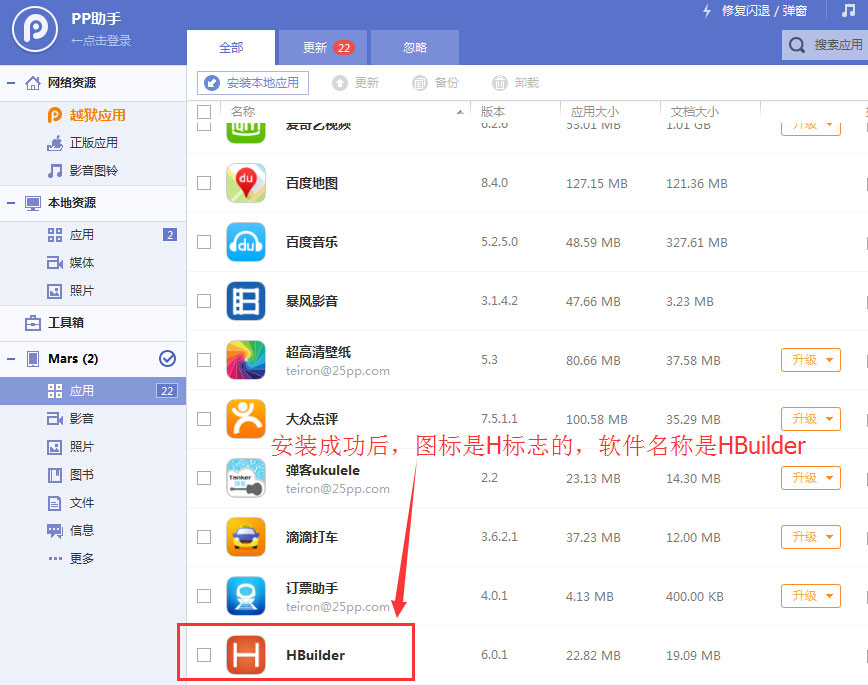Click 点击登录 link
Screen dimensions: 868x685
[101, 40]
